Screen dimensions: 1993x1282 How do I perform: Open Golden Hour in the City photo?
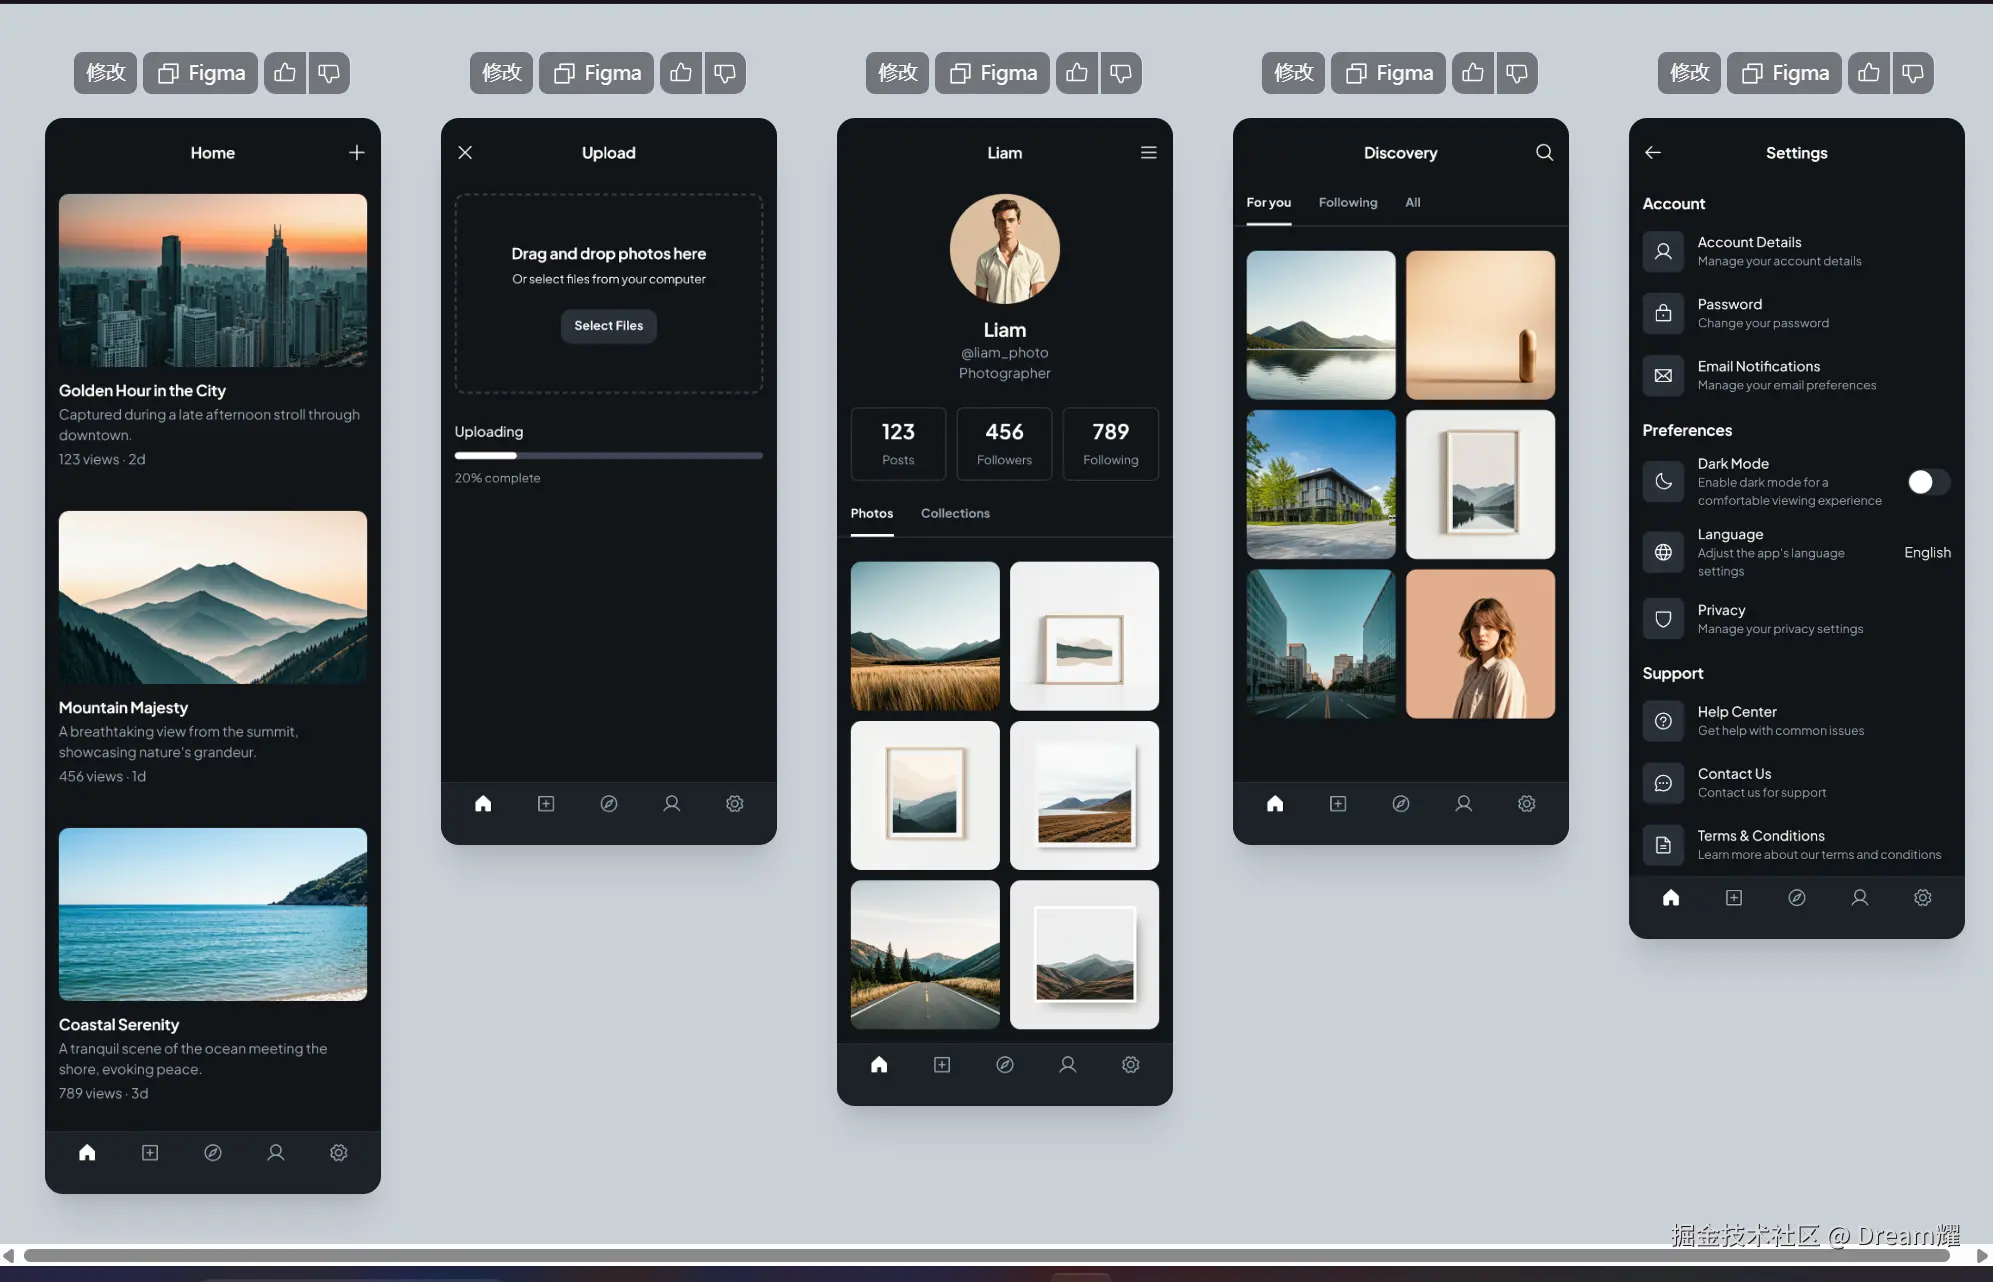(x=213, y=280)
